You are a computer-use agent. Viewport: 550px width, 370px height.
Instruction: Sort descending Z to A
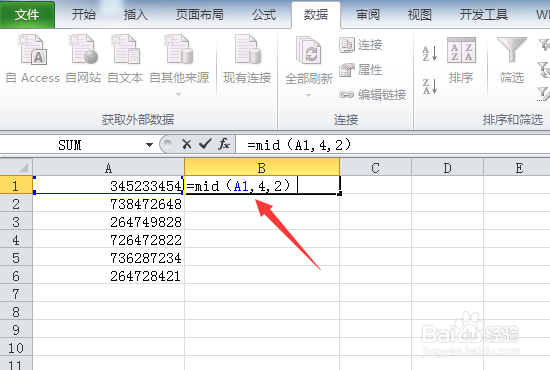[x=430, y=86]
